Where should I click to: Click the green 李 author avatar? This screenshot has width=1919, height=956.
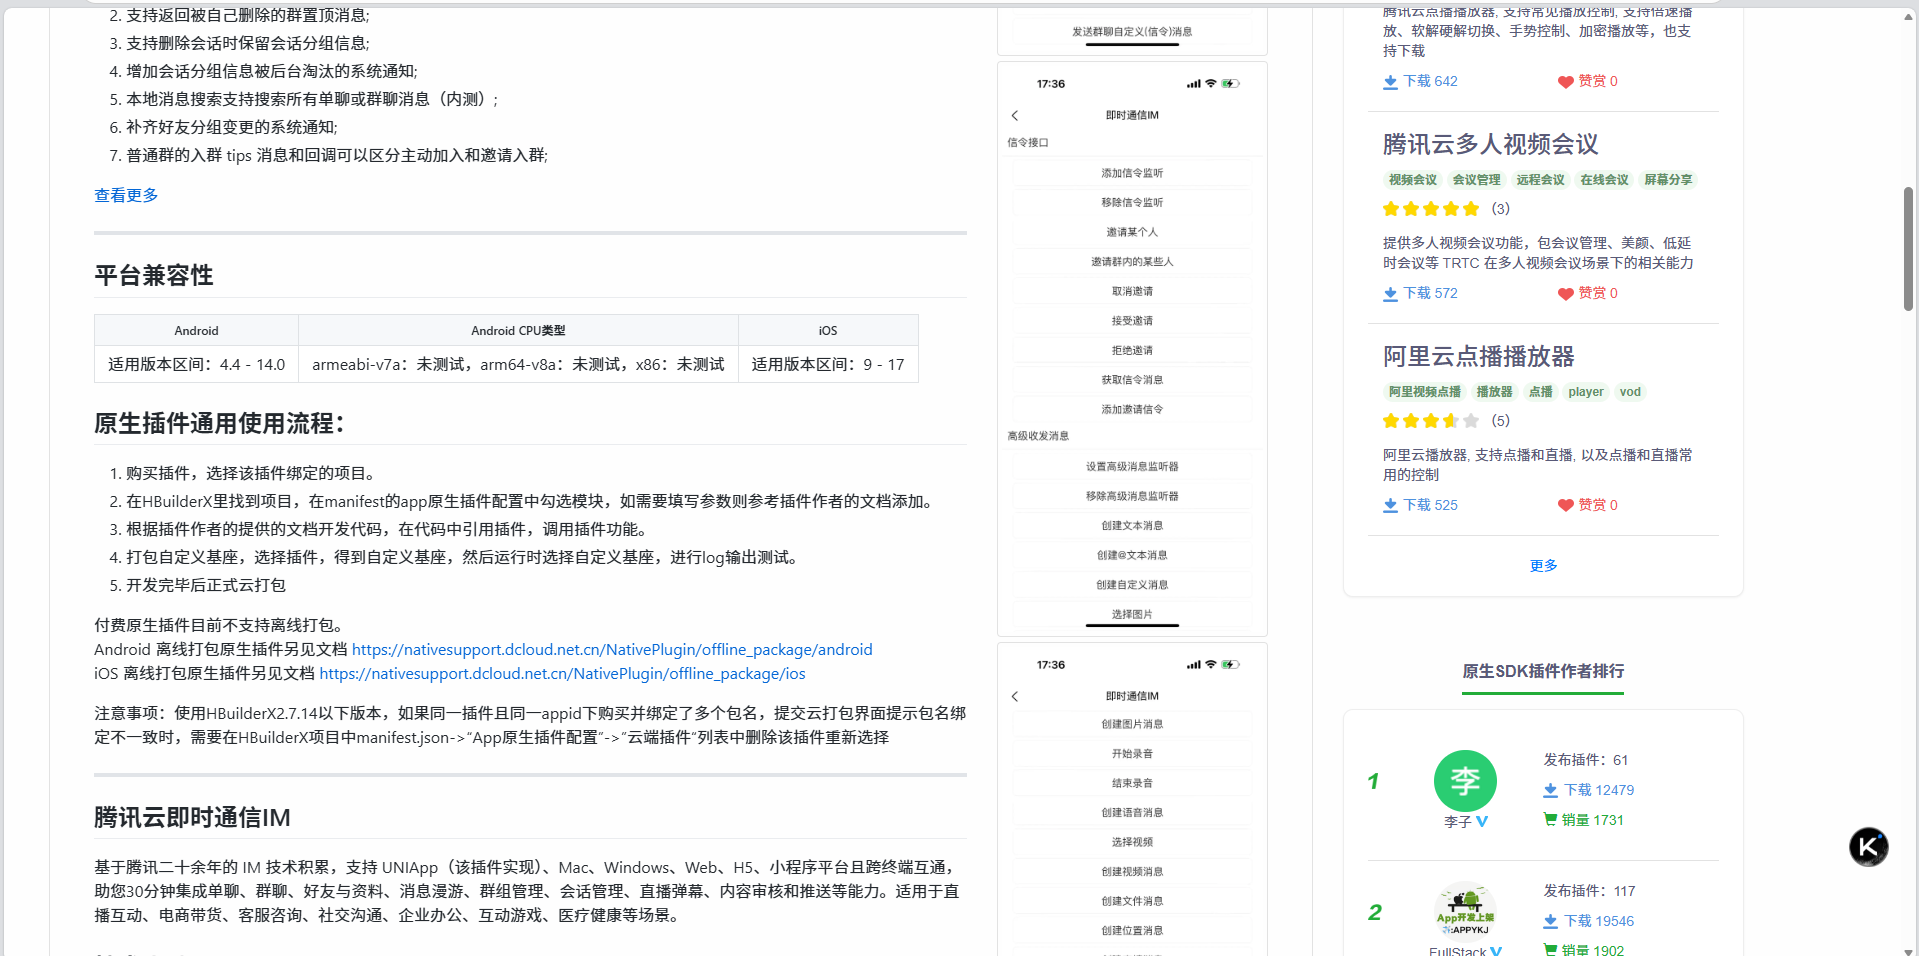(1465, 781)
